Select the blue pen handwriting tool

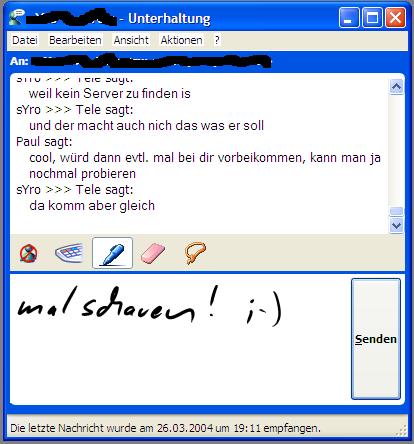pyautogui.click(x=112, y=253)
